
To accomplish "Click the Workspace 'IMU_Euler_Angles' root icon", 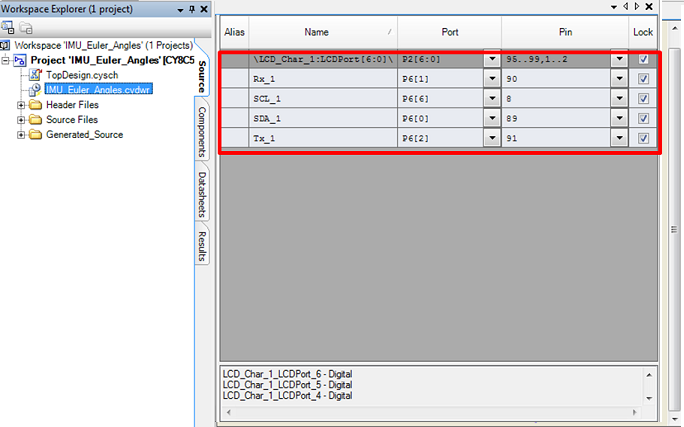I will 6,46.
